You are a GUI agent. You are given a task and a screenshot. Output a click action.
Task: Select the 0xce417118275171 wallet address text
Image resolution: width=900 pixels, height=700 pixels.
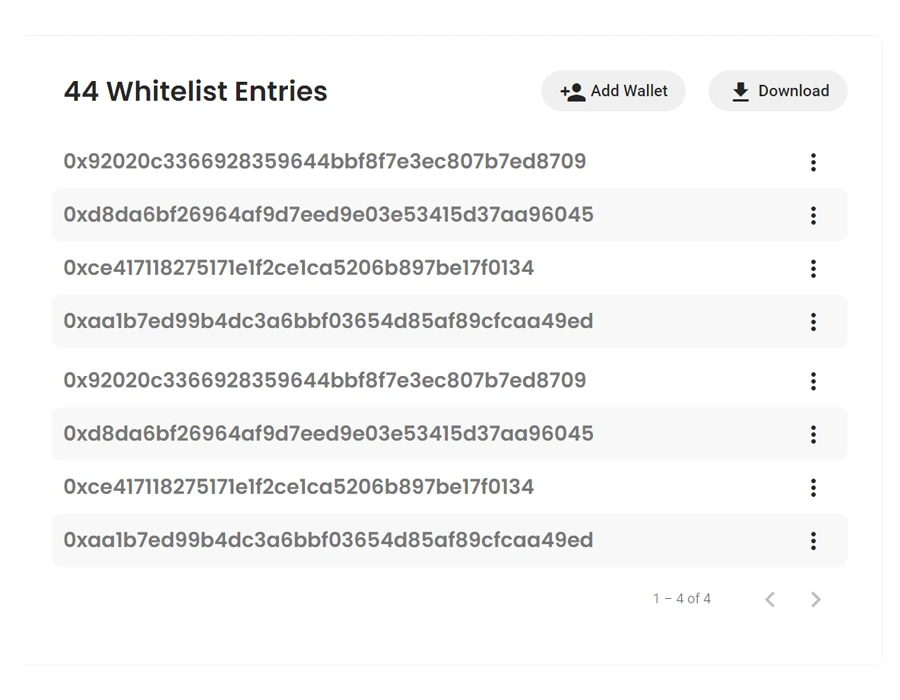(x=297, y=268)
